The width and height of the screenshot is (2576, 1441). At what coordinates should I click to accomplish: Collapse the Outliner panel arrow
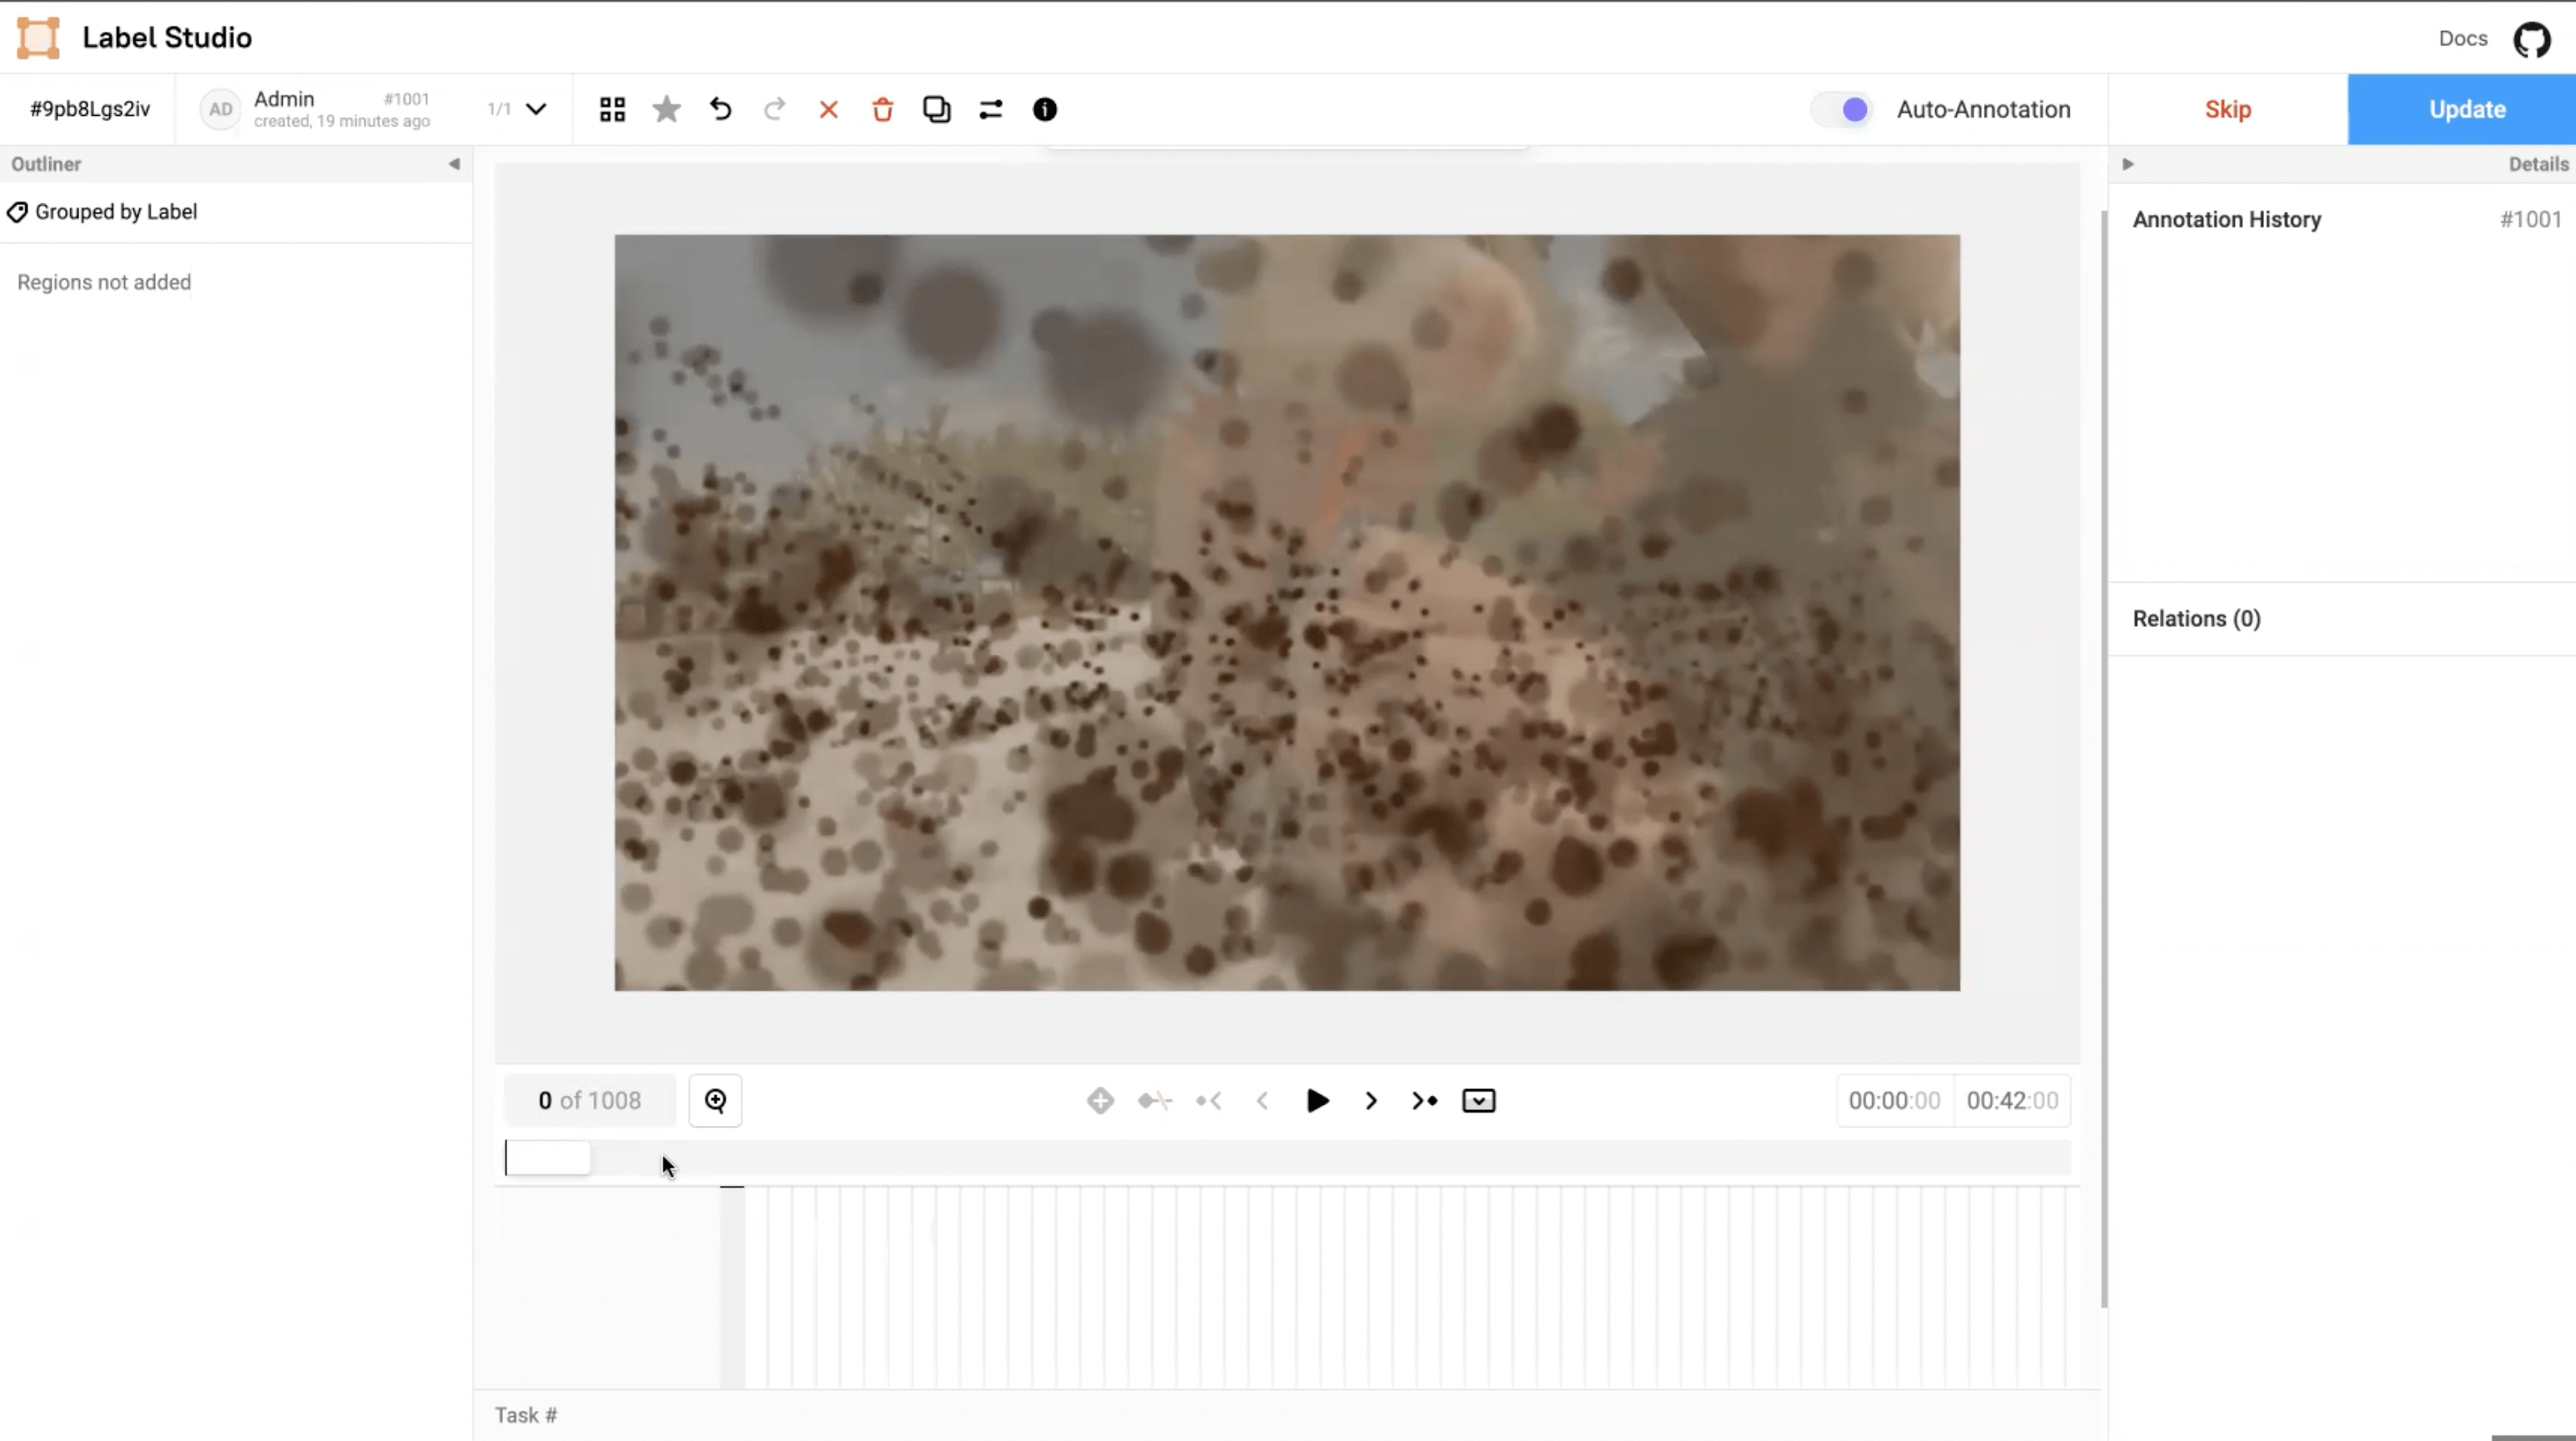[454, 164]
